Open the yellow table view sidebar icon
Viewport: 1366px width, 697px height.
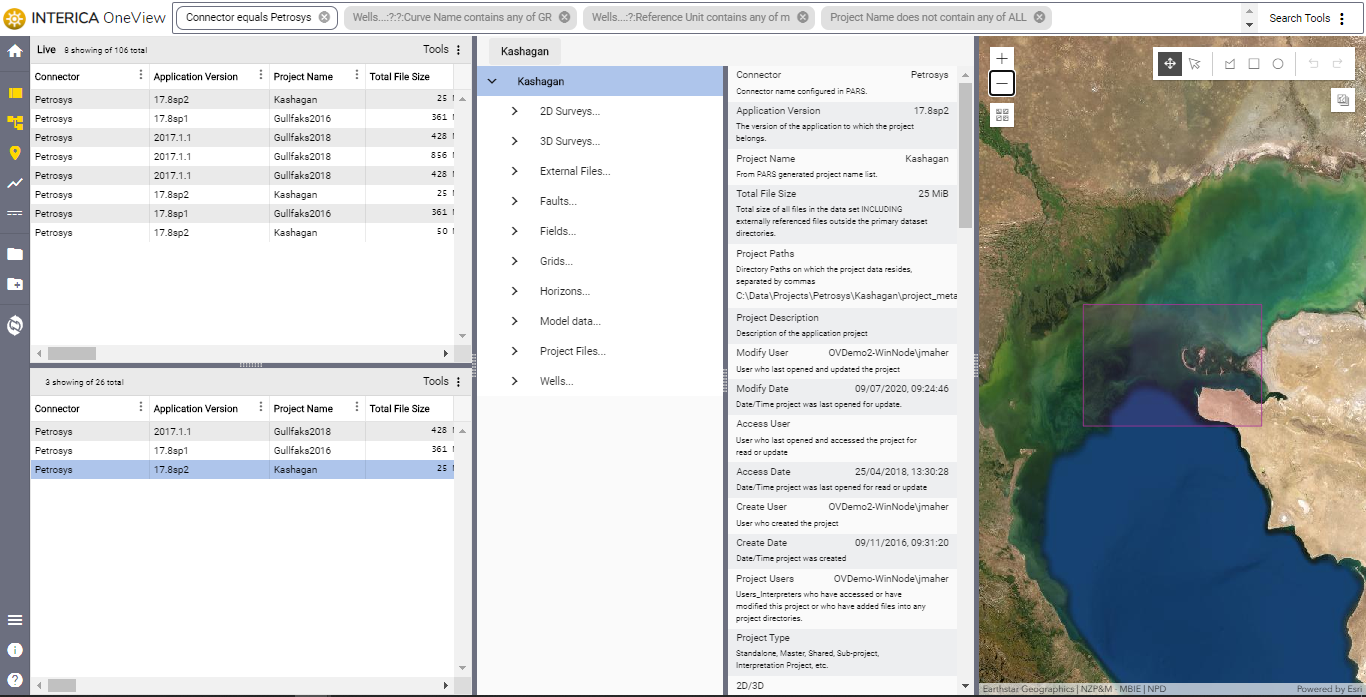15,93
